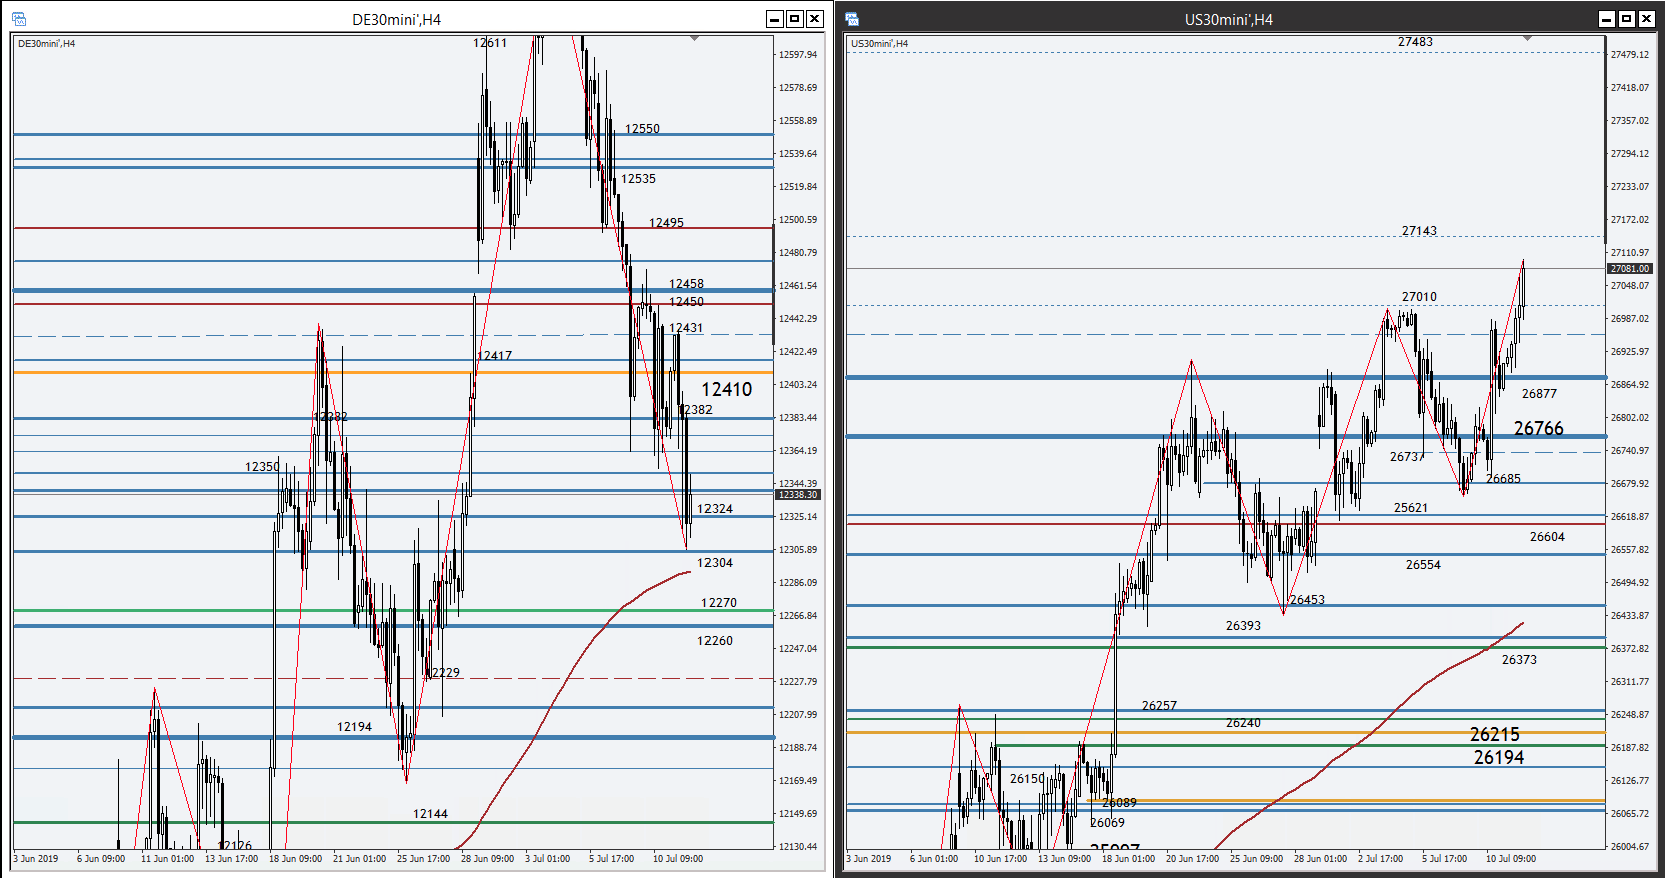Select the large 12410 label
Screen dimensions: 1666x878
[x=727, y=390]
